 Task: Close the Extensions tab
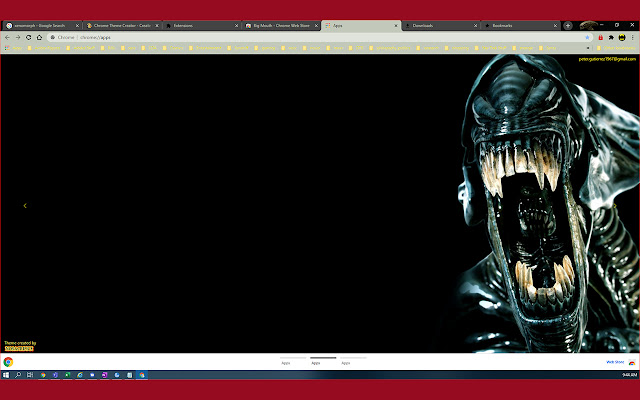236,25
